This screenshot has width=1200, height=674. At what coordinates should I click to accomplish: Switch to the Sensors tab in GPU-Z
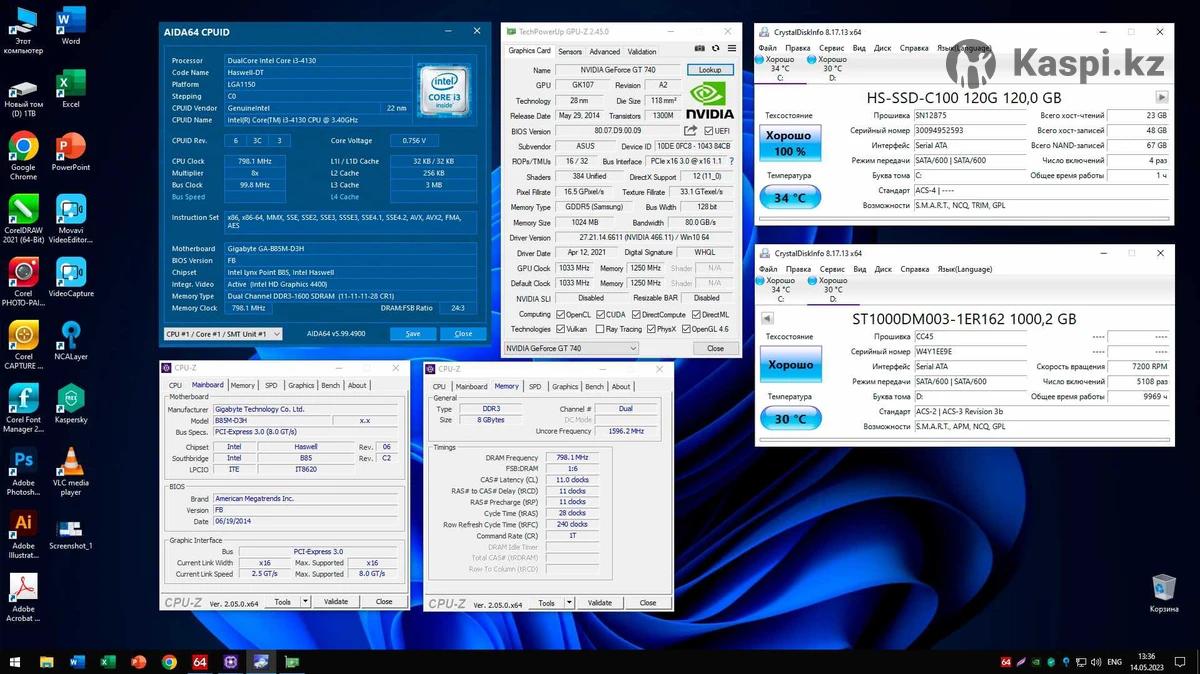pyautogui.click(x=570, y=51)
